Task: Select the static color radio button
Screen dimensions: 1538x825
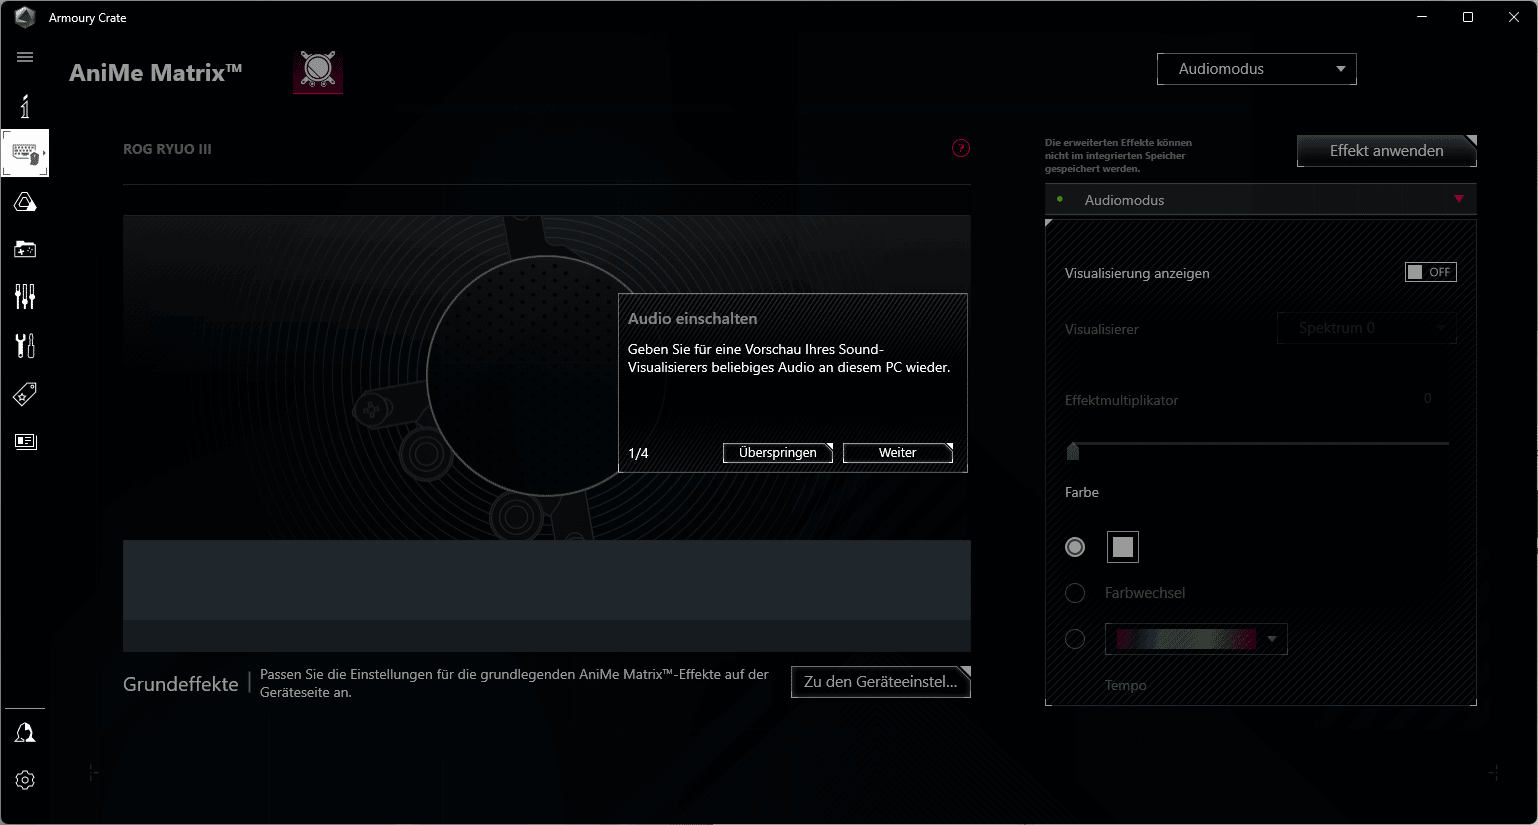Action: click(x=1075, y=547)
